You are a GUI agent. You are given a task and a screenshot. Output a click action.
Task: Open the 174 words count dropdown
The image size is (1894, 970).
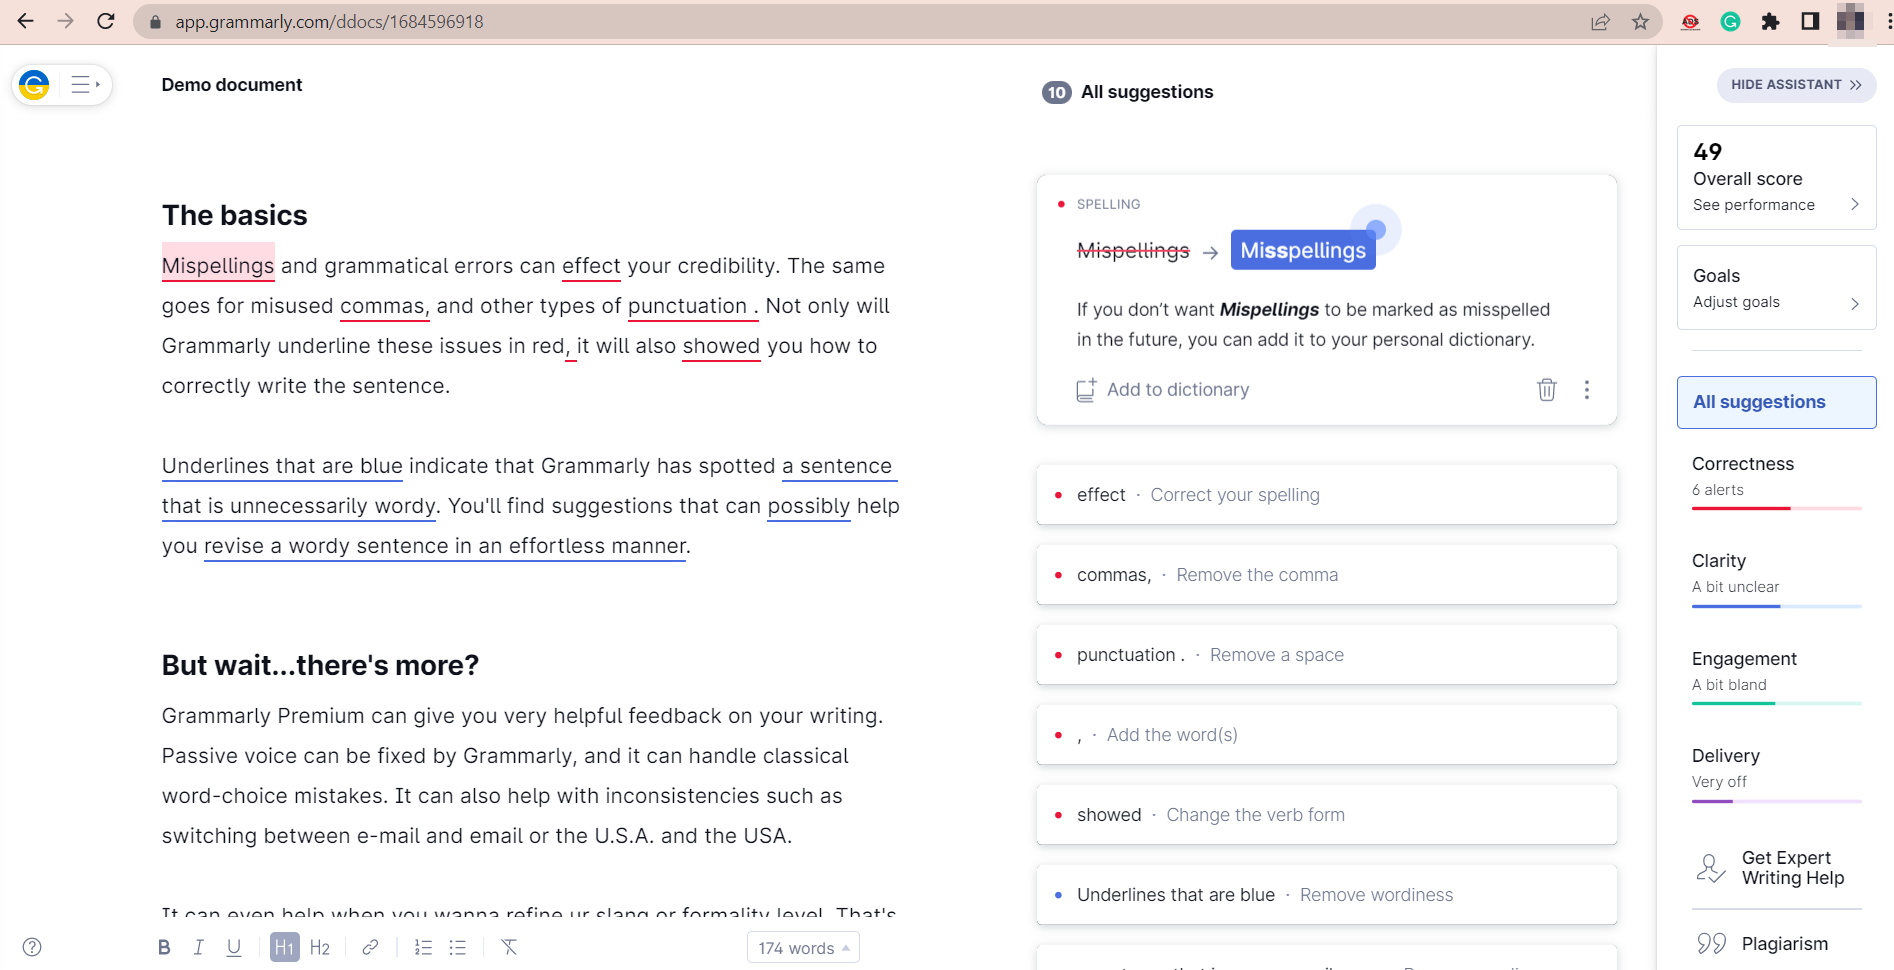point(803,948)
